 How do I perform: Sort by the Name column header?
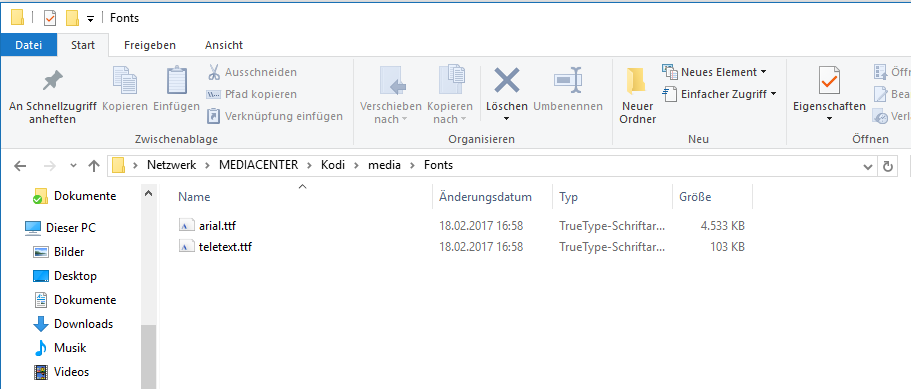[194, 197]
